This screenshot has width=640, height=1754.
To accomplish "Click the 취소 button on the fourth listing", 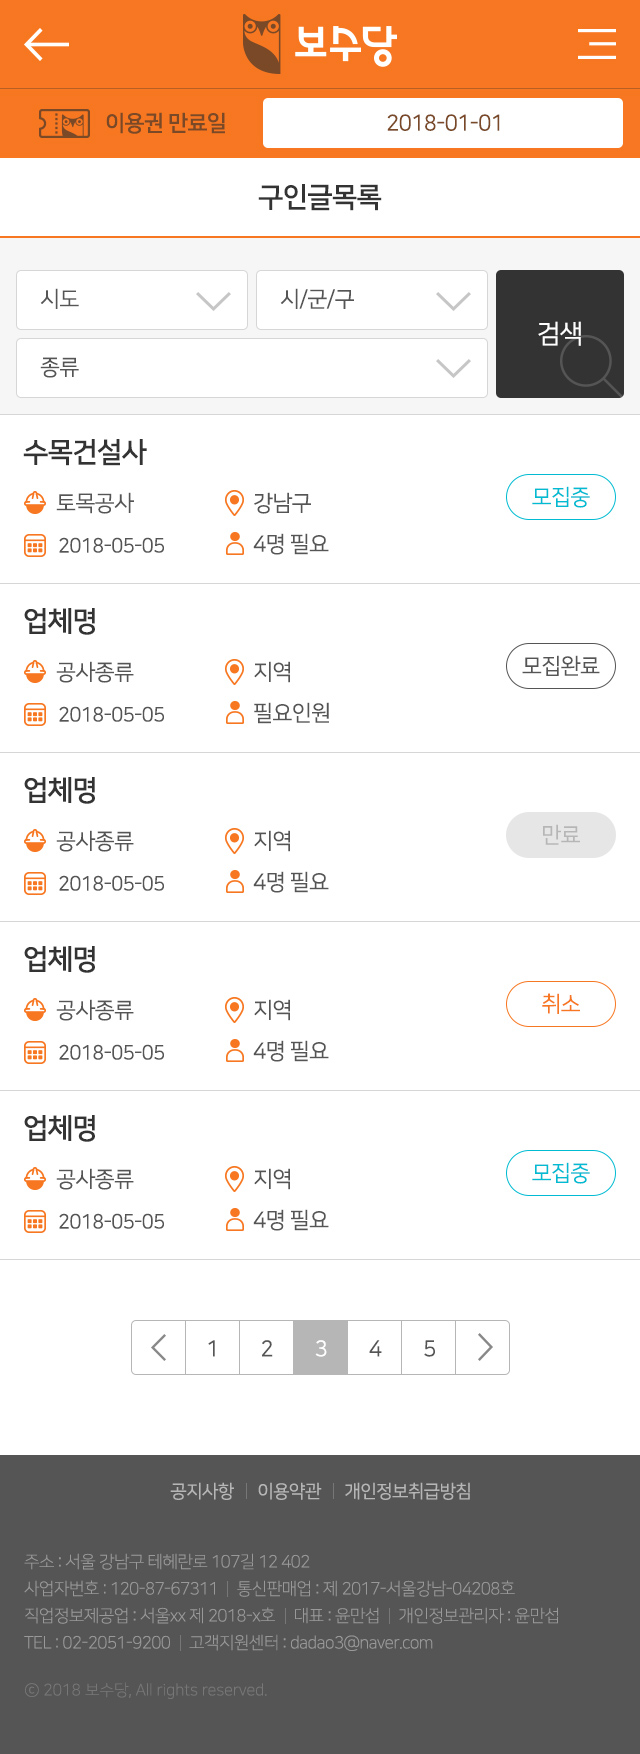I will coord(561,1004).
